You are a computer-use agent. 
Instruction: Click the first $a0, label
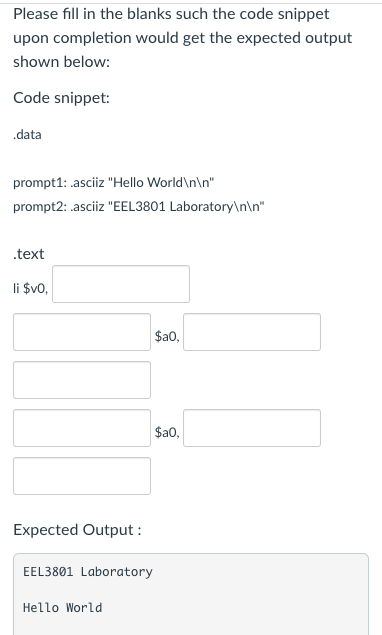tap(167, 336)
